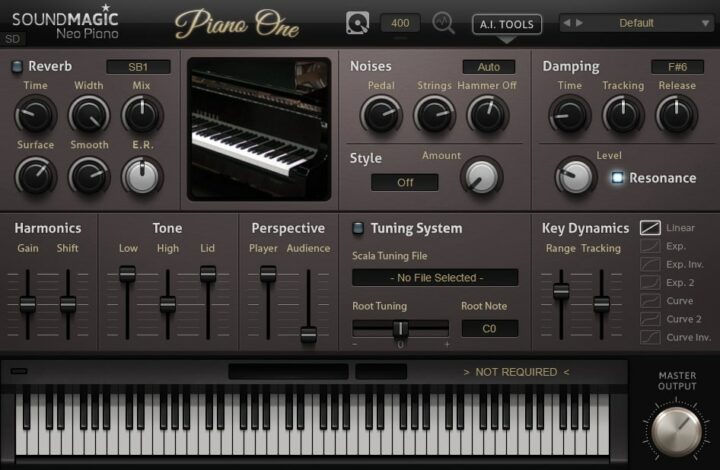Click the Master Output knob
Screen dimensions: 720x470
click(677, 428)
